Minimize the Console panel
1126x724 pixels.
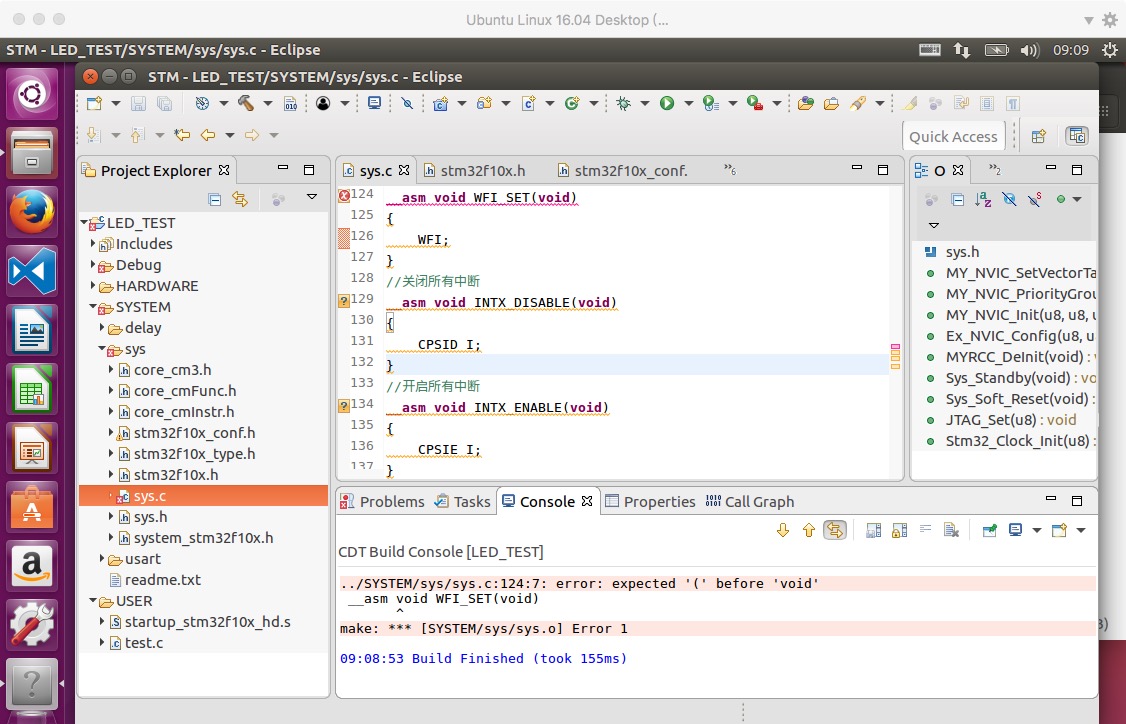[x=1051, y=499]
